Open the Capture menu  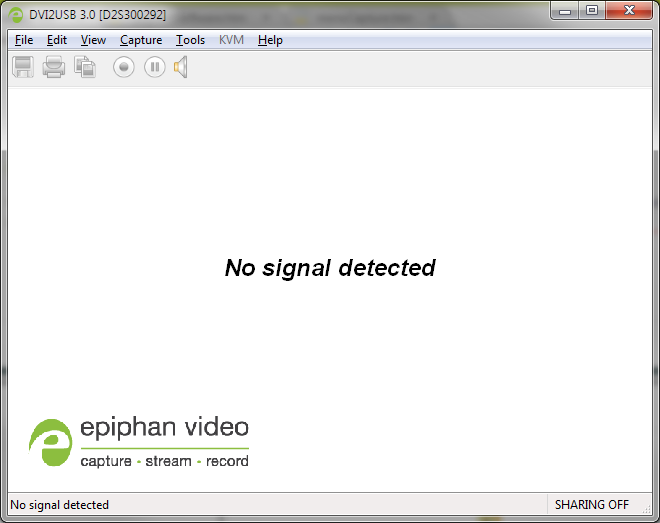pos(141,40)
